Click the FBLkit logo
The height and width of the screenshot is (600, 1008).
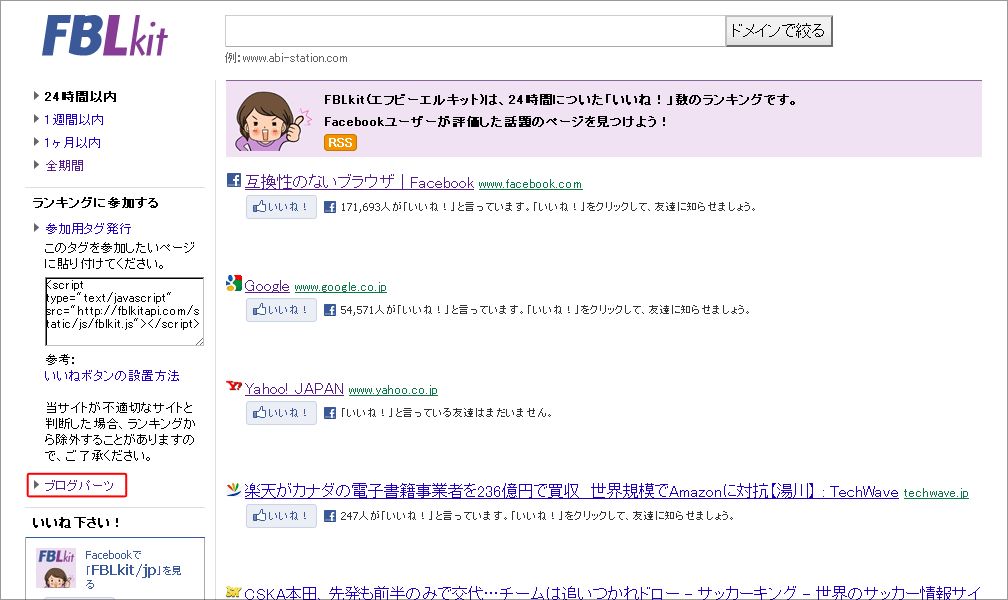pos(105,35)
